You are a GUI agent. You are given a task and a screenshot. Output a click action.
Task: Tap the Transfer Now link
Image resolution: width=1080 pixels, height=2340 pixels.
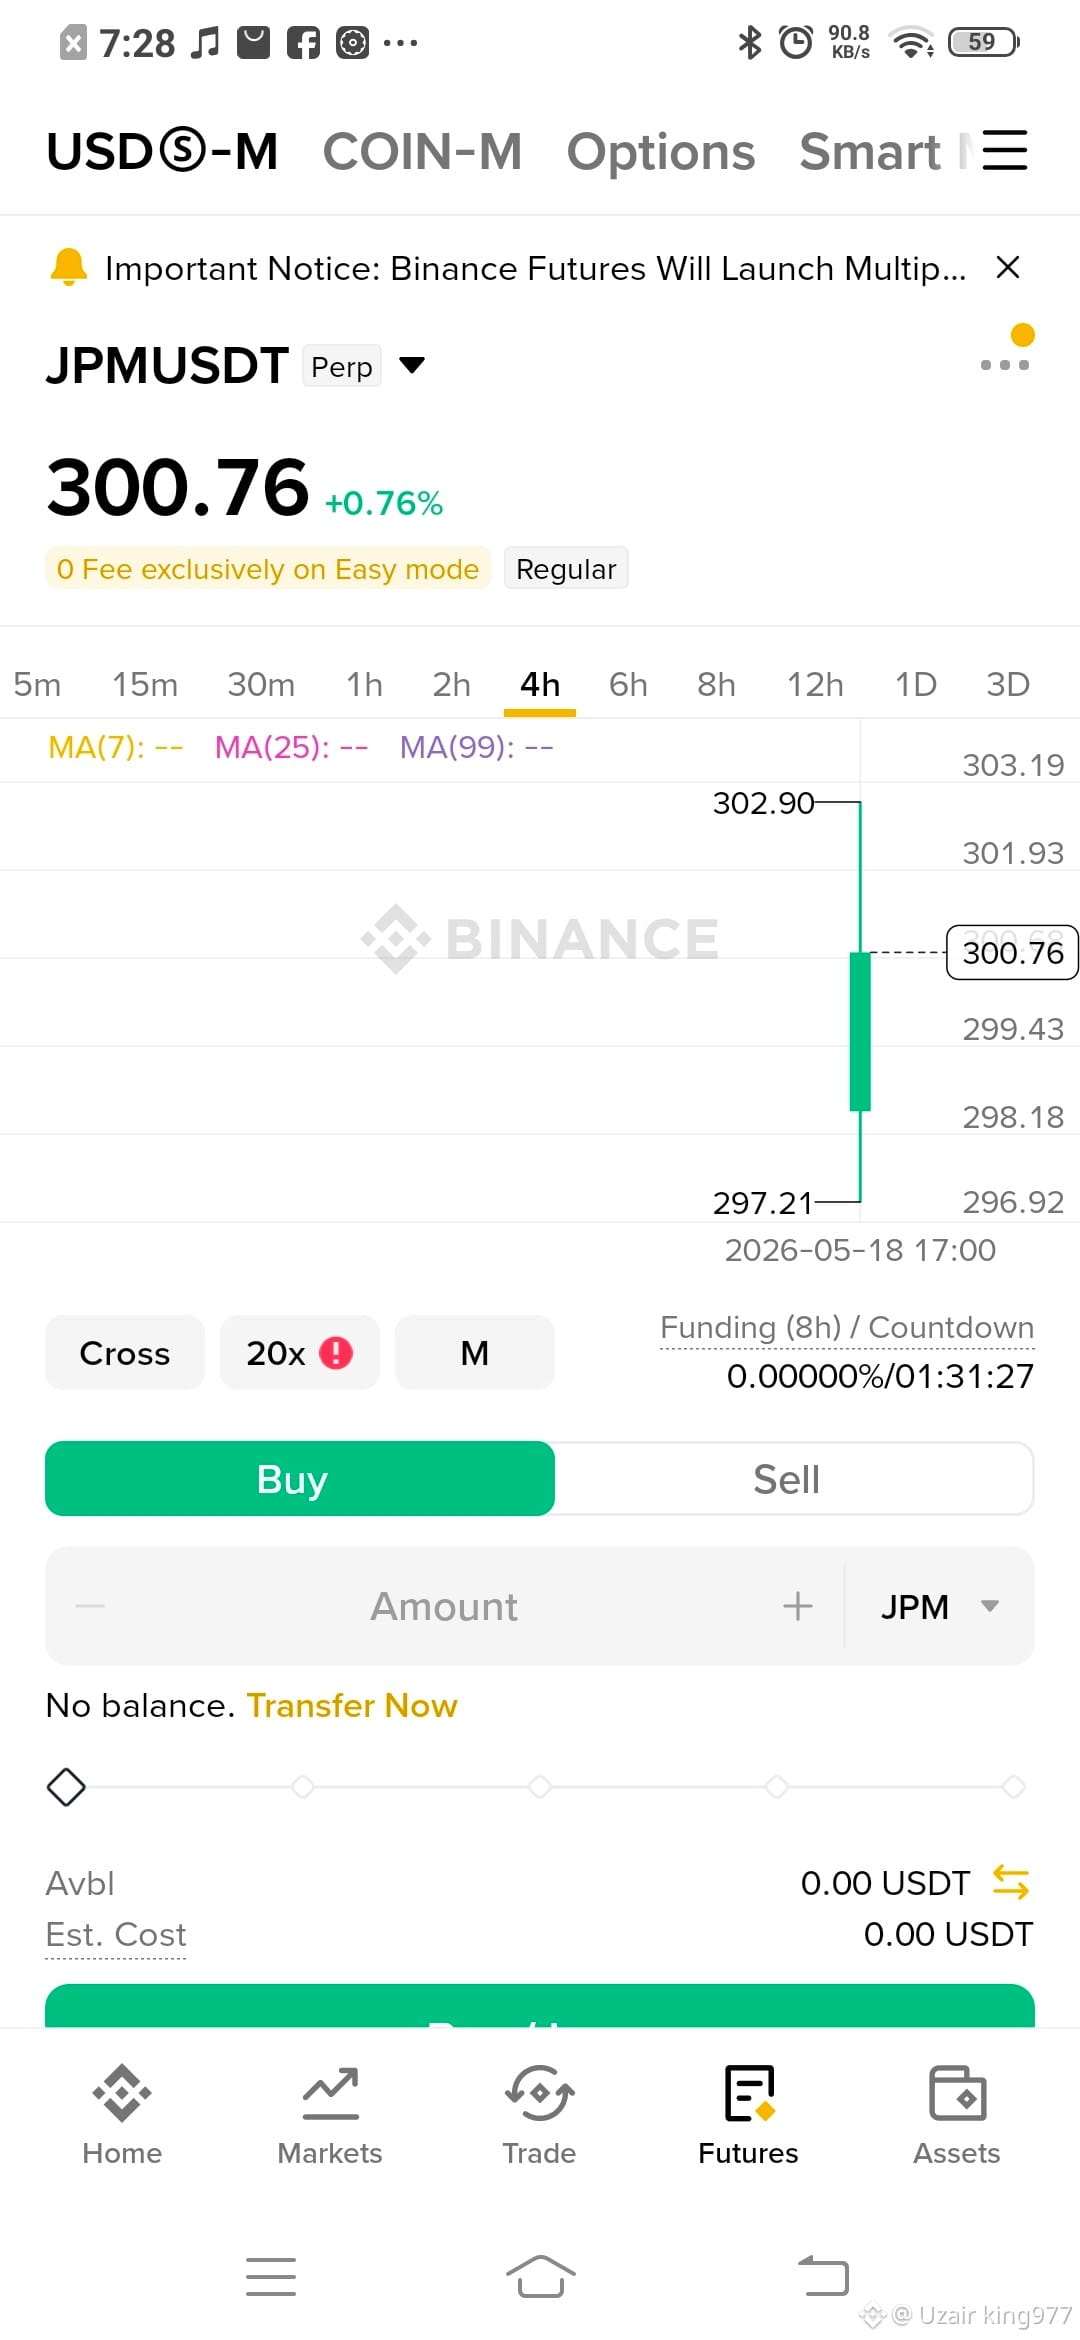click(352, 1705)
